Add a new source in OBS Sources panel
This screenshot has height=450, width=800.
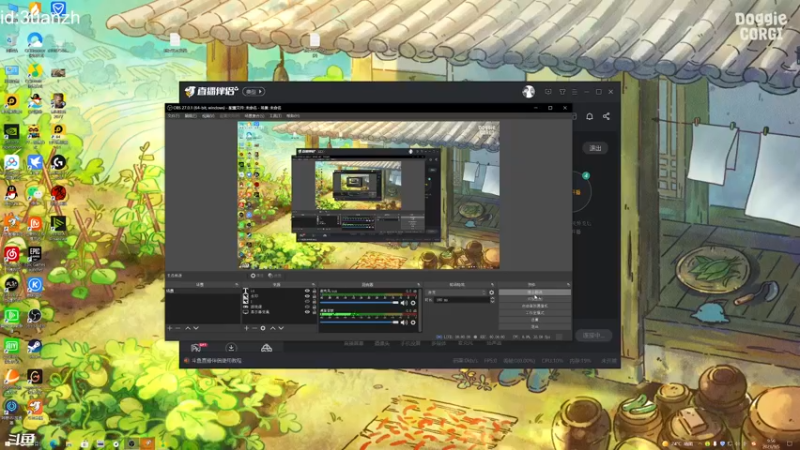[x=246, y=328]
